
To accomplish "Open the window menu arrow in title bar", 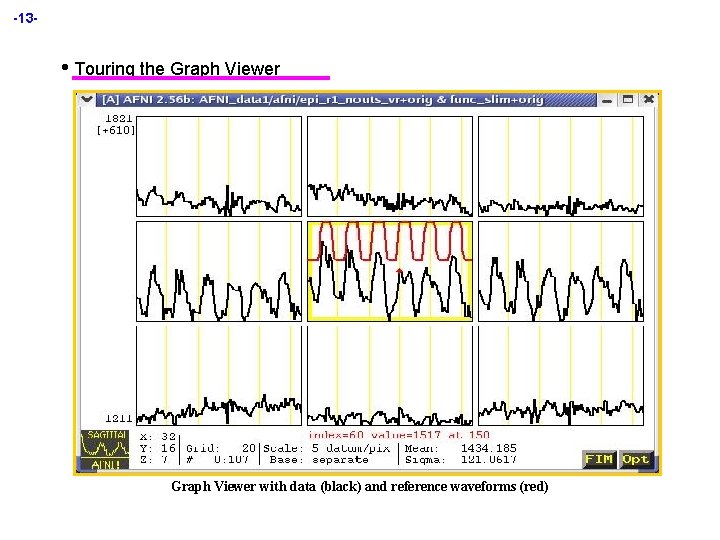I will tap(87, 99).
